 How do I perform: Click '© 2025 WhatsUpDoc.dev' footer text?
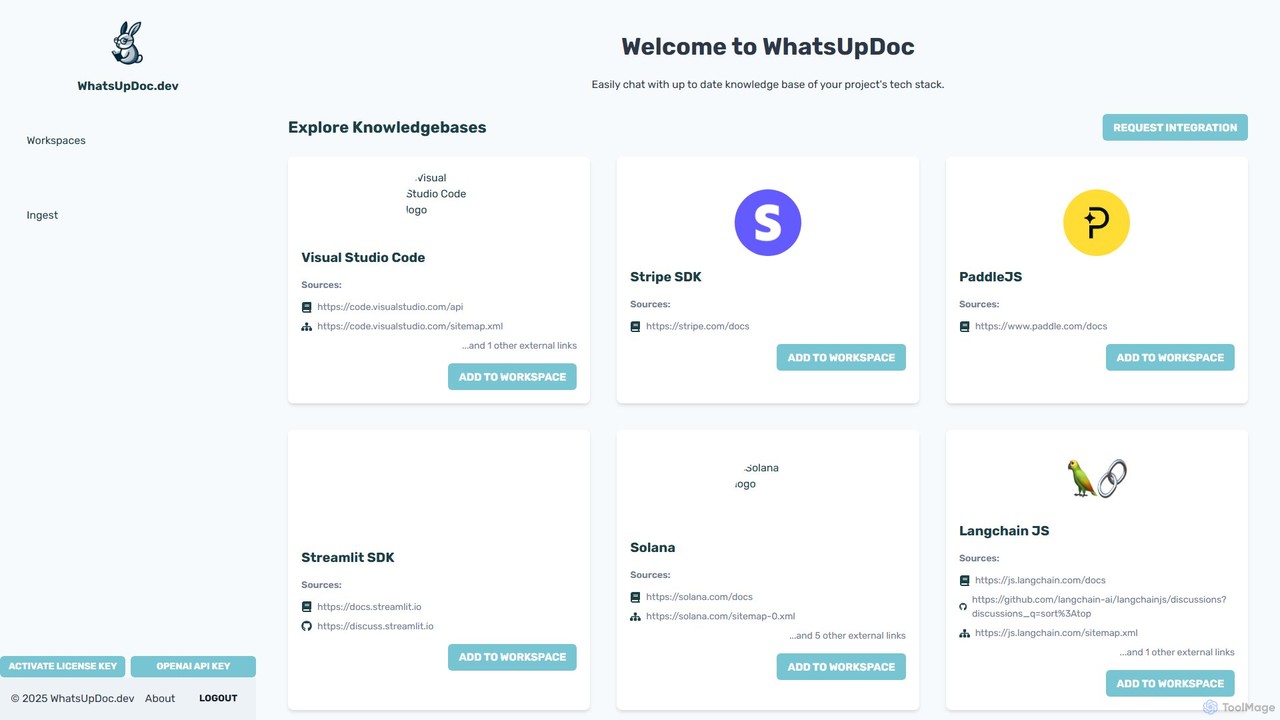coord(72,699)
